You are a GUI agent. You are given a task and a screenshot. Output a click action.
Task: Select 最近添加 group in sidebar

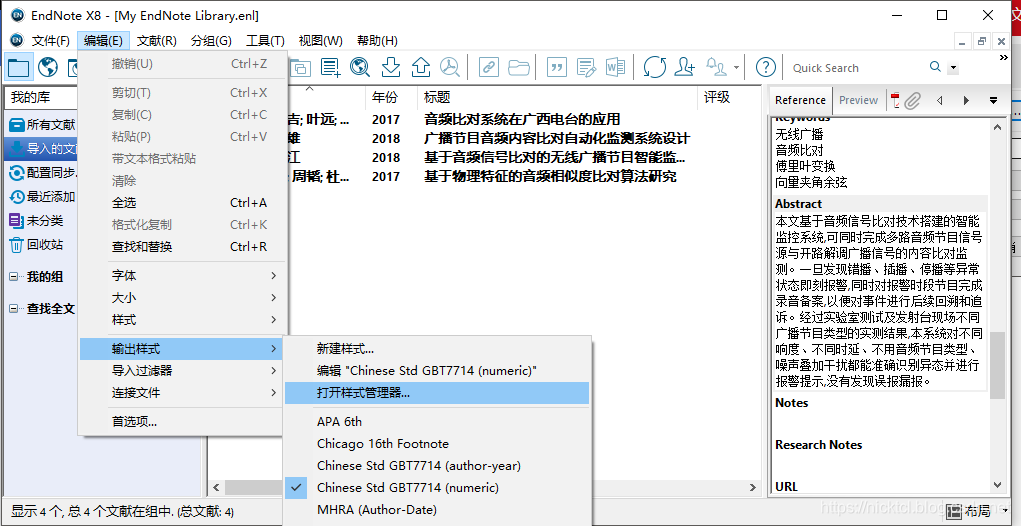tap(42, 197)
